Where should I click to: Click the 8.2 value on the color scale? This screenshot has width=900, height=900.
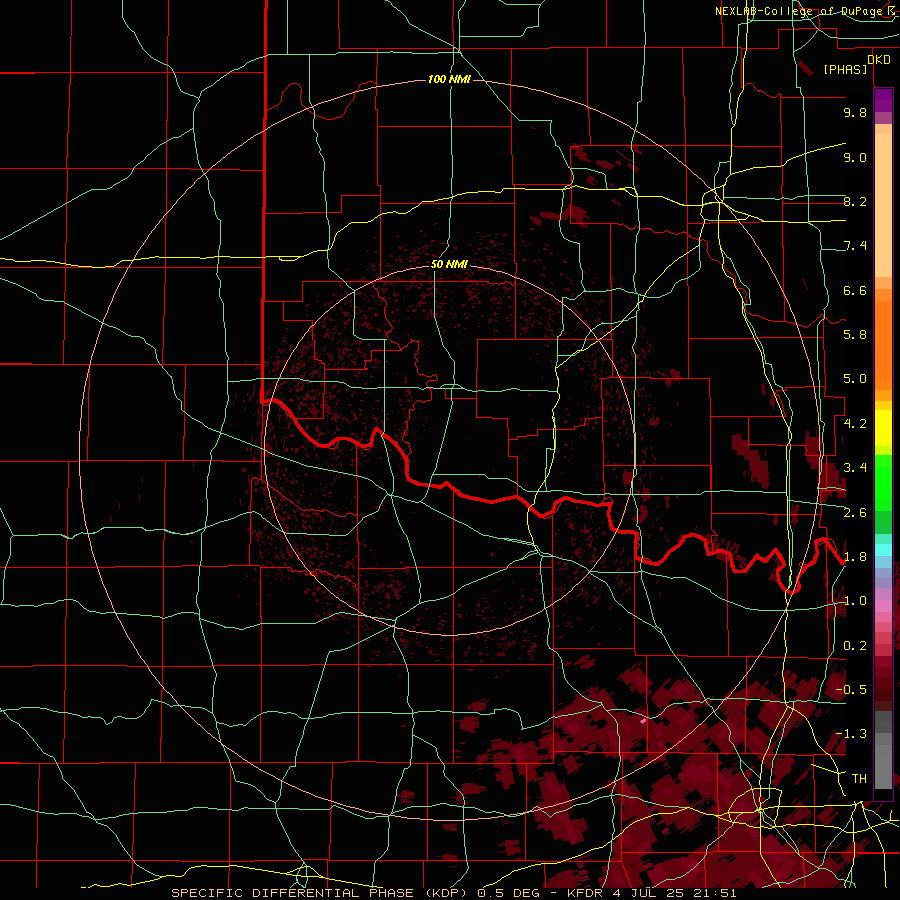coord(855,201)
